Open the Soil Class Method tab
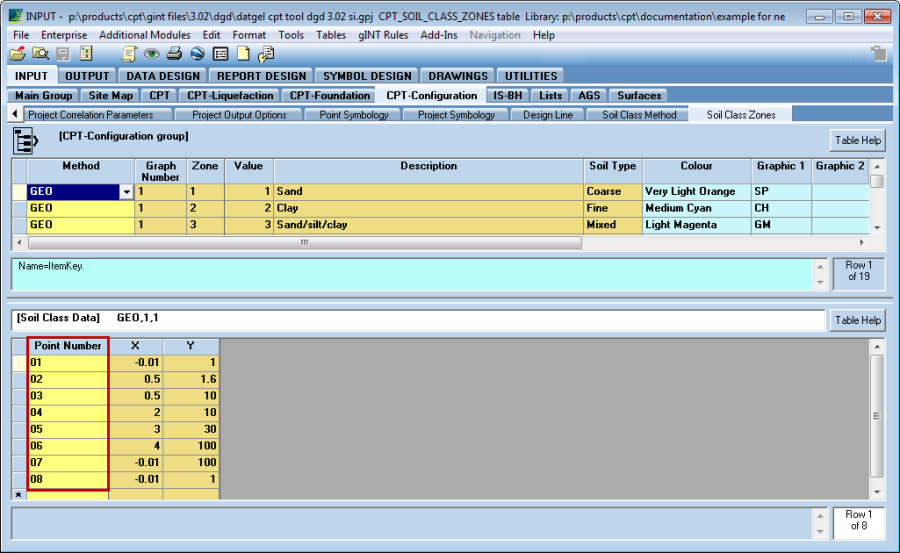Viewport: 900px width, 553px height. [x=639, y=115]
